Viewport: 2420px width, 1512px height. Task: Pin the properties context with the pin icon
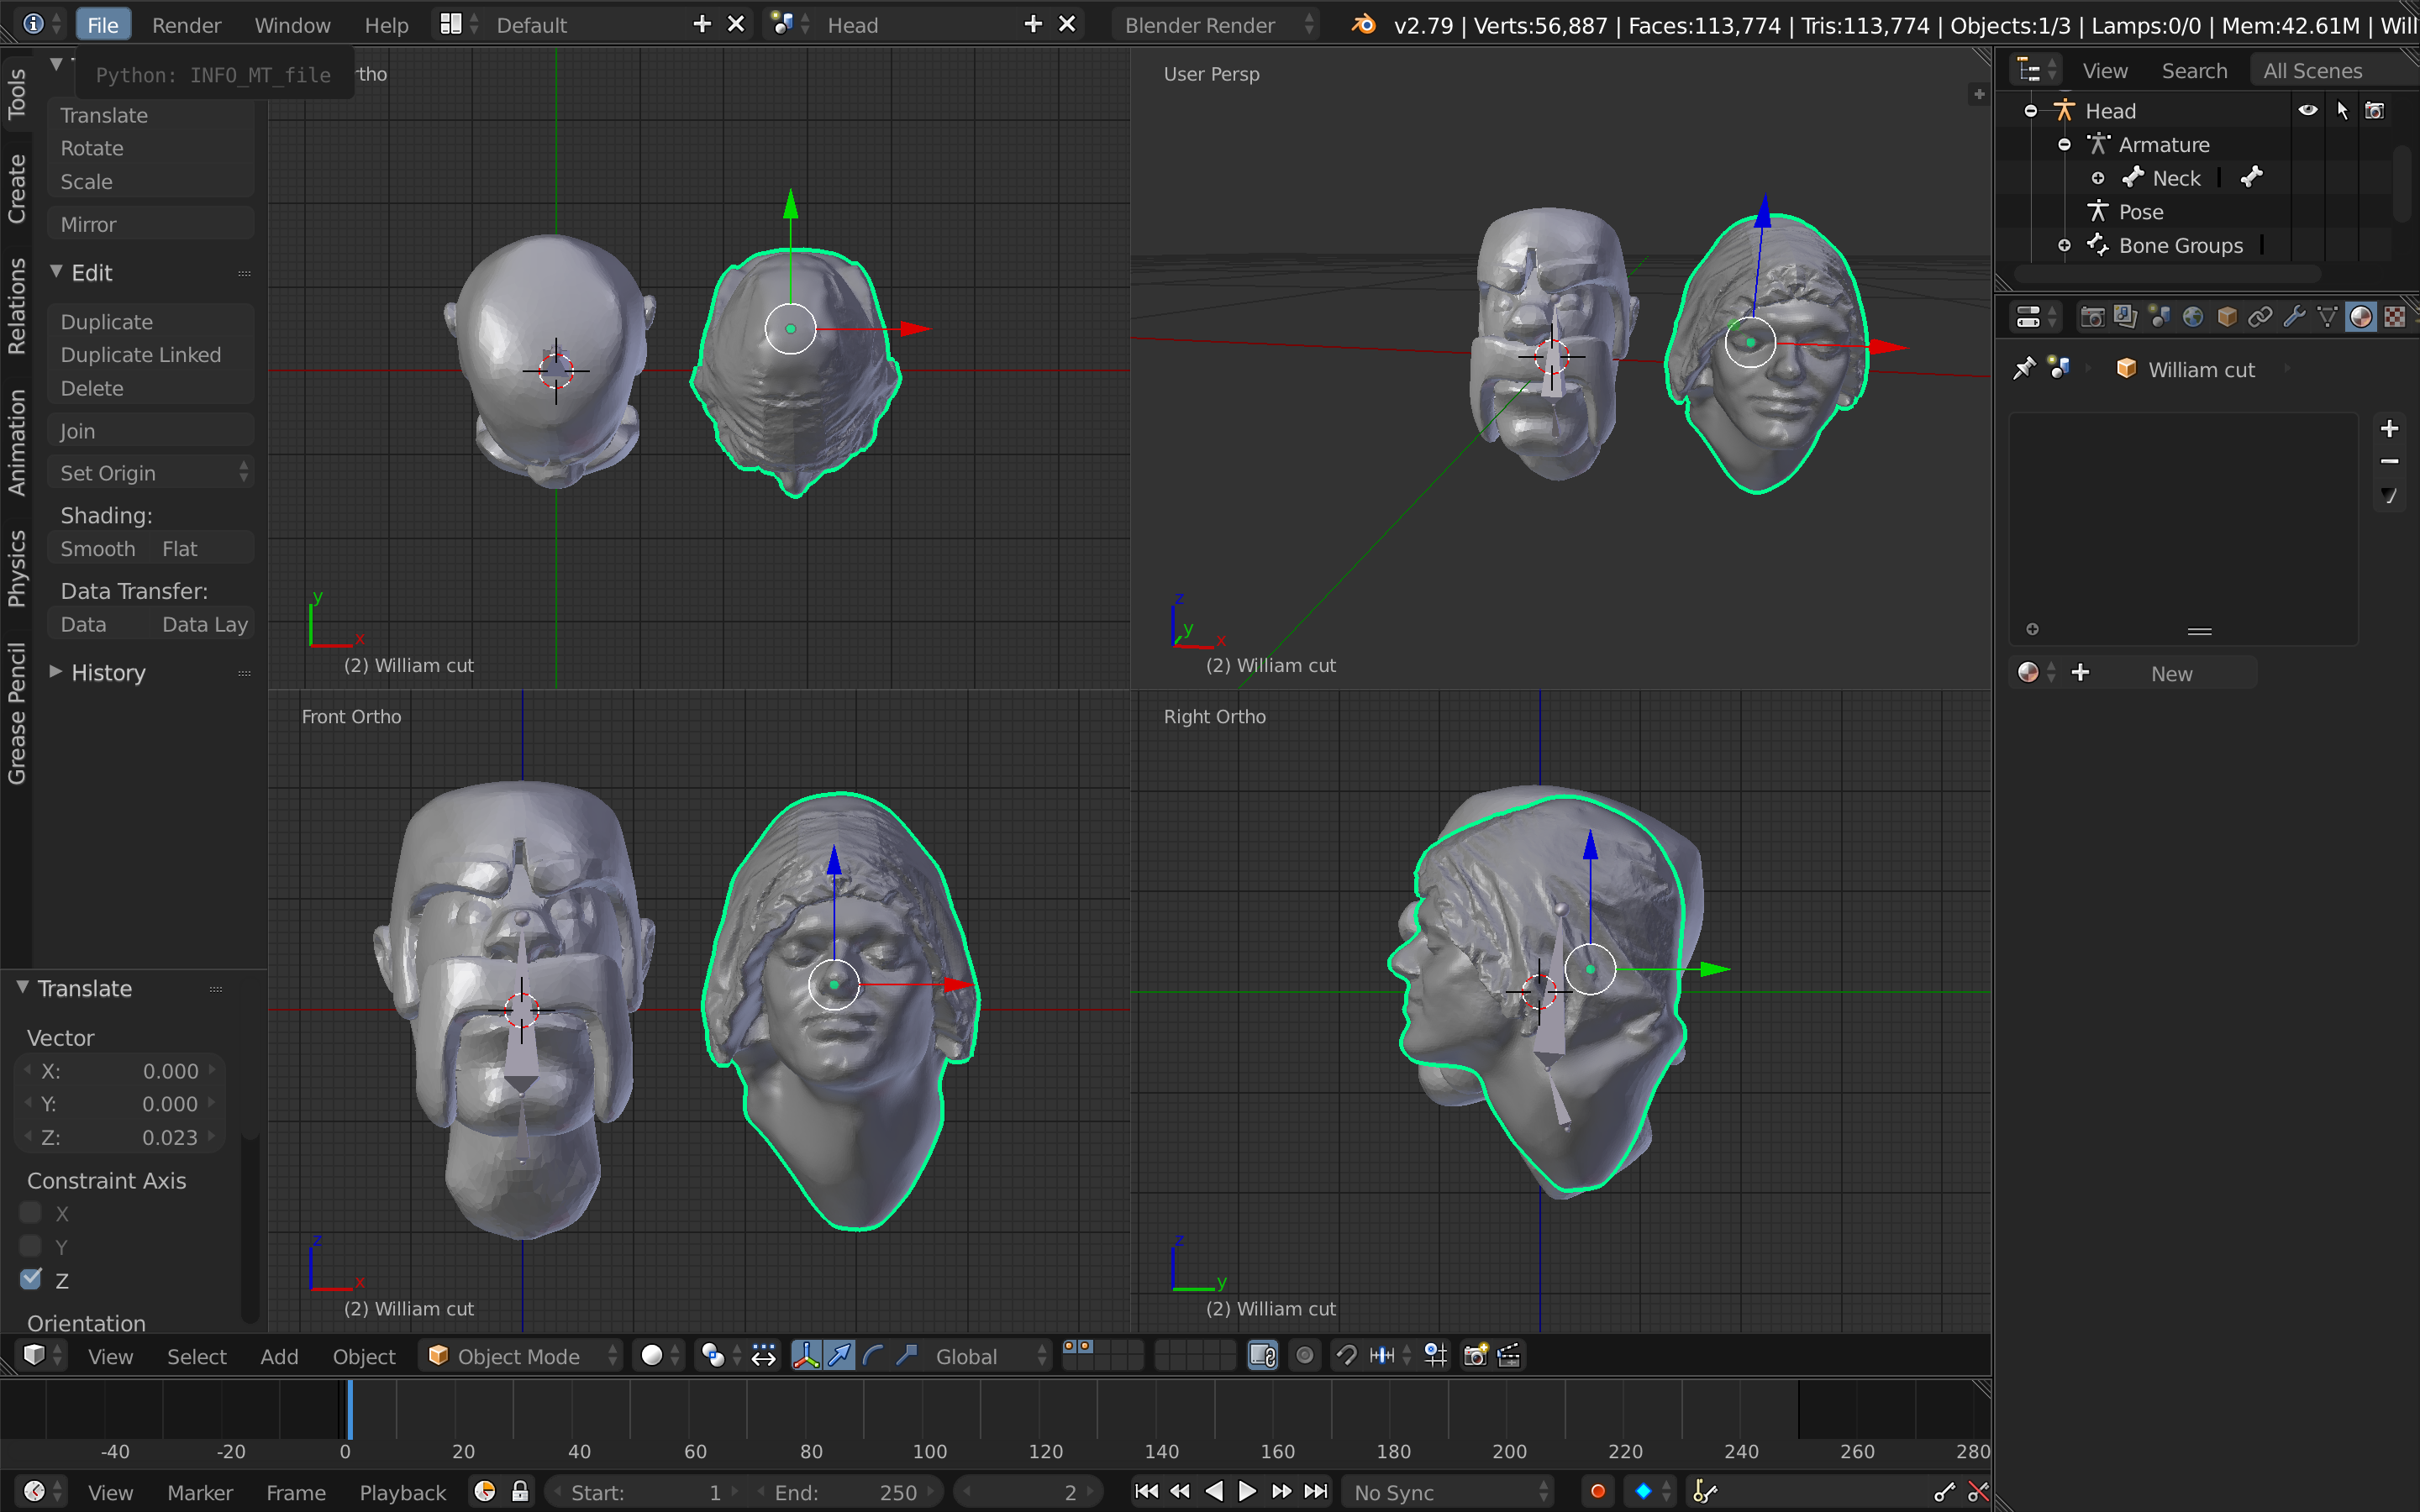(x=2024, y=369)
